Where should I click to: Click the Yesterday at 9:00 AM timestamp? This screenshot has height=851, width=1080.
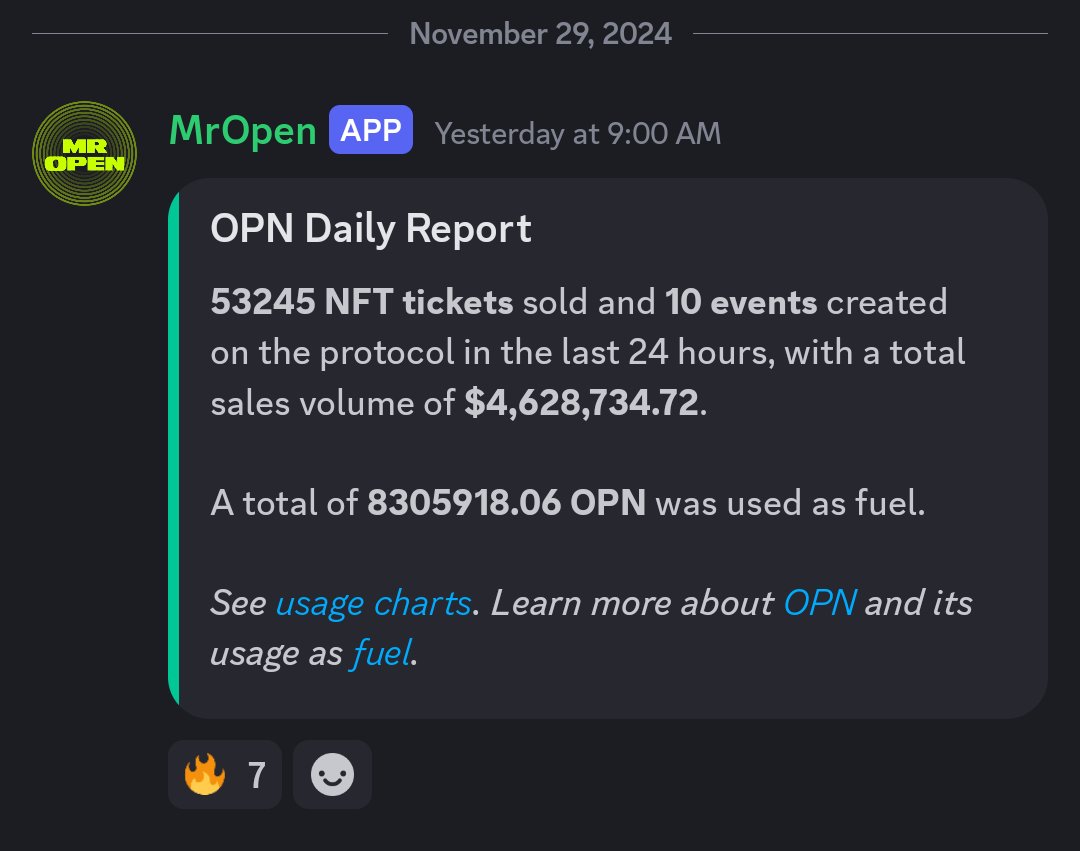(578, 134)
